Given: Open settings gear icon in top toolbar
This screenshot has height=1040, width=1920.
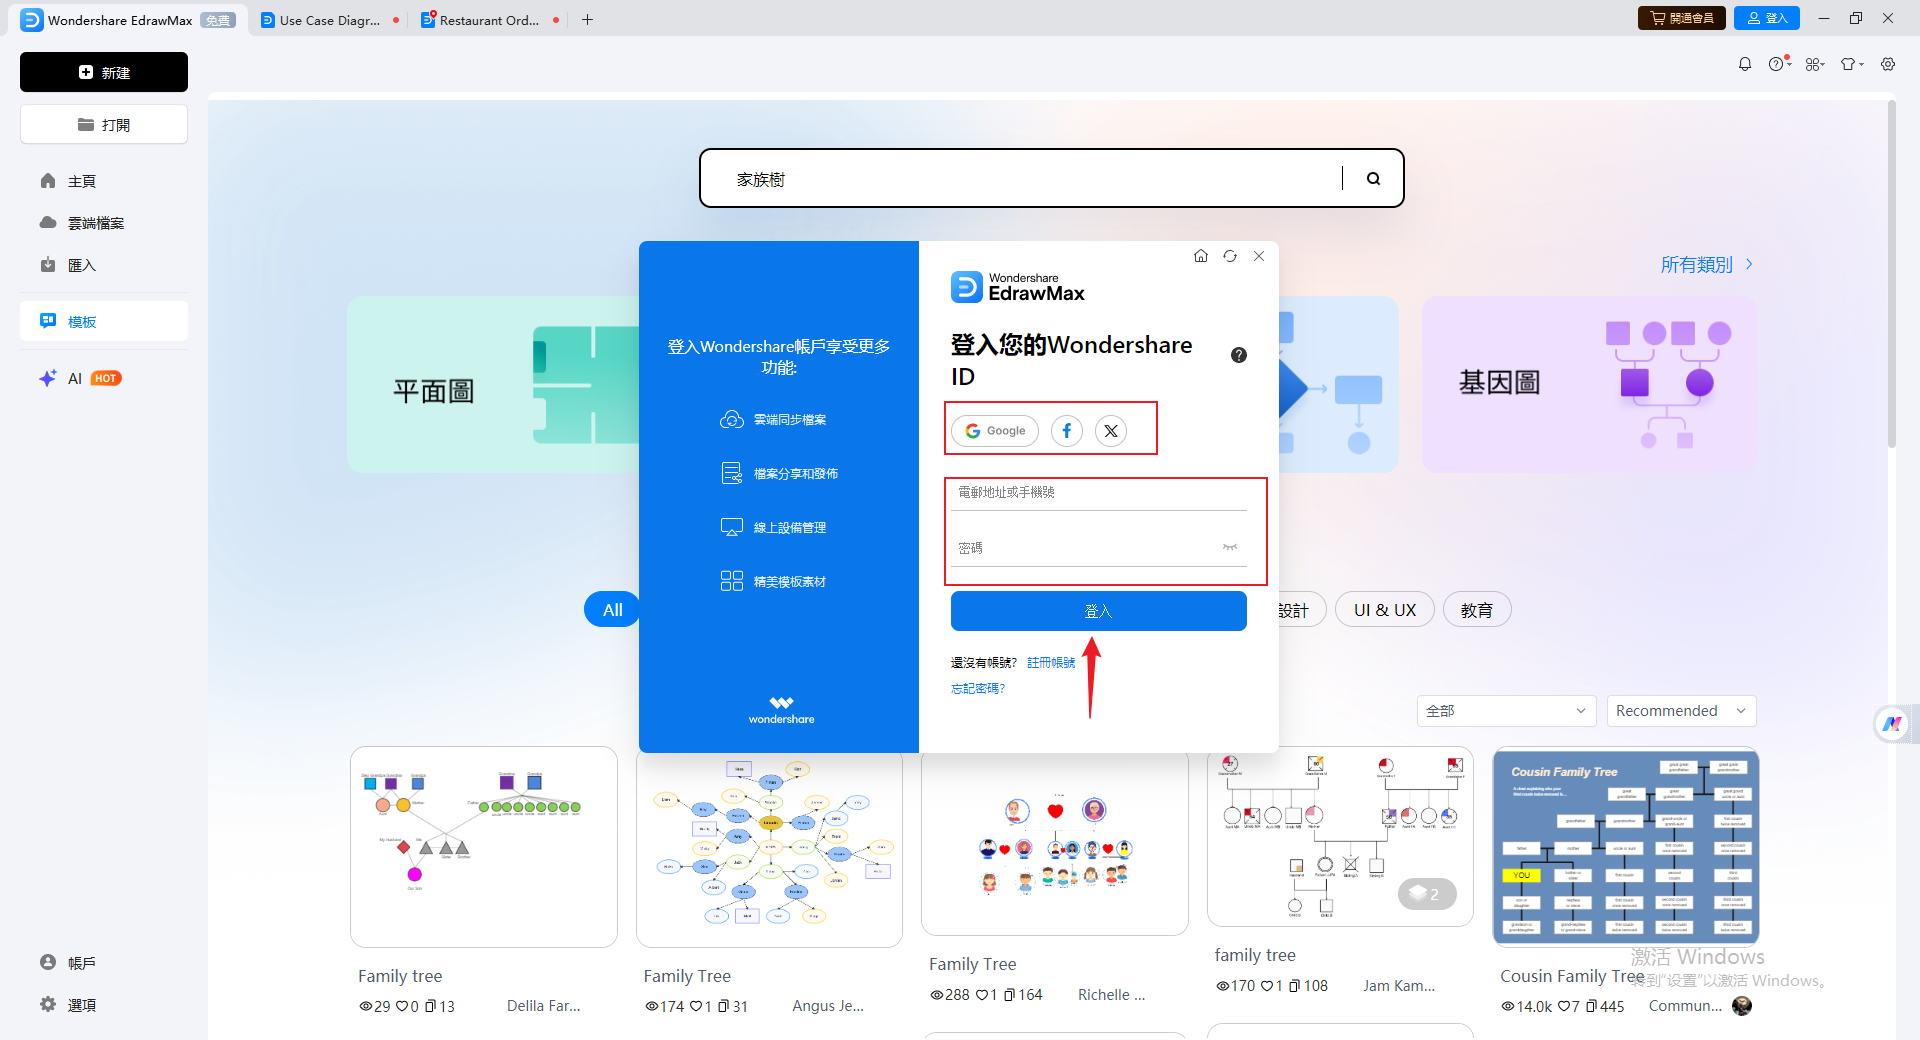Looking at the screenshot, I should click(x=1888, y=64).
